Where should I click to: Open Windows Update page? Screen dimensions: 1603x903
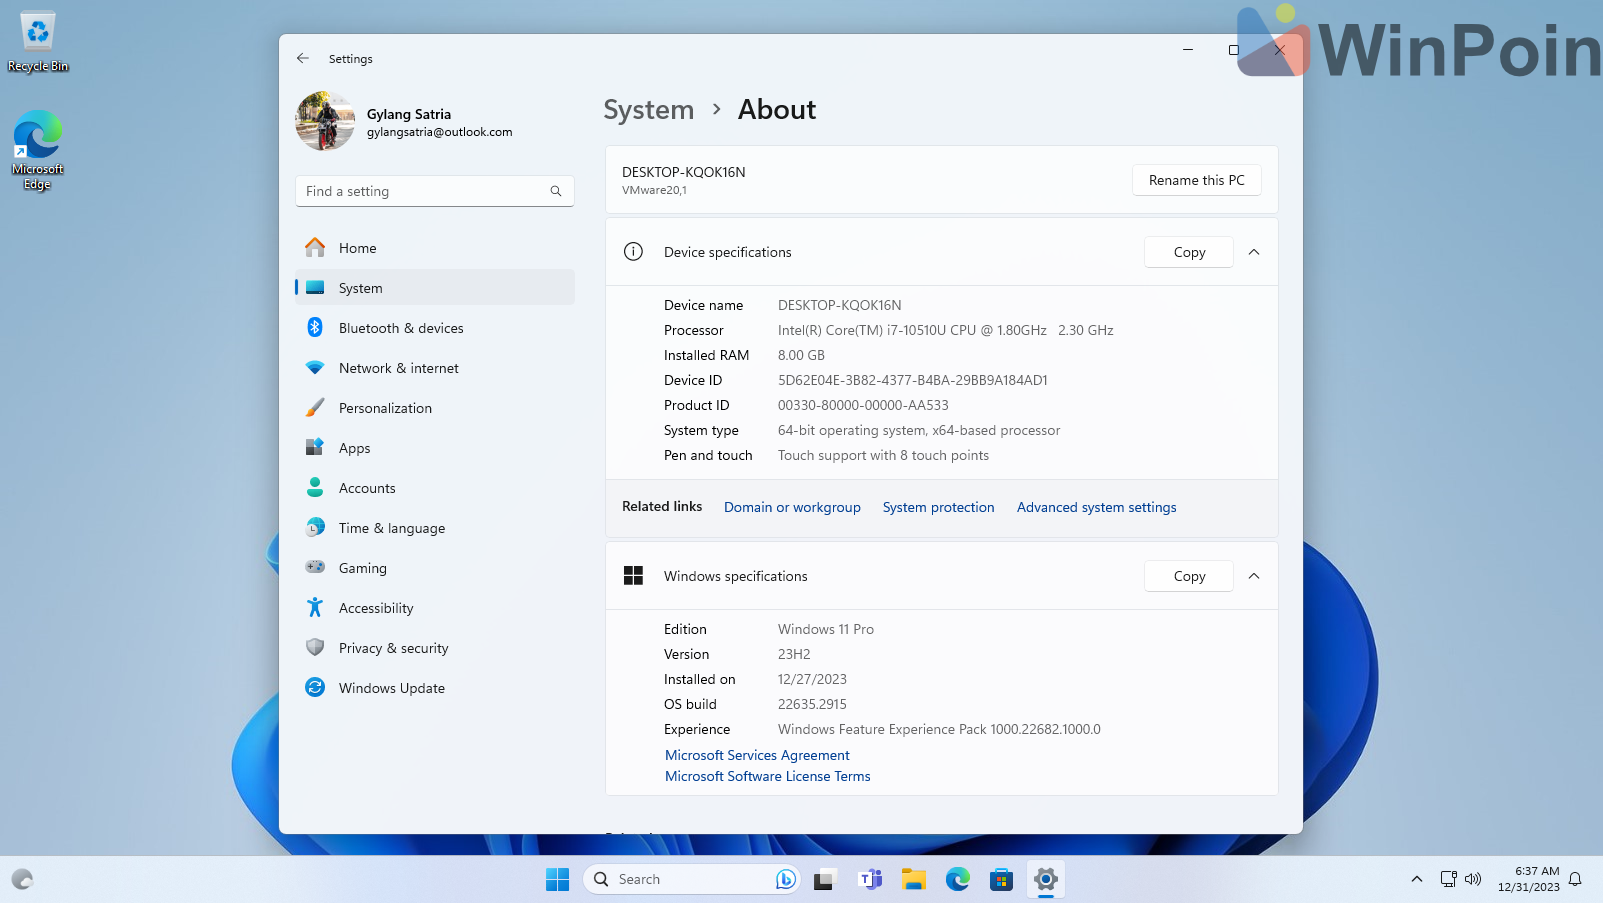pyautogui.click(x=391, y=688)
